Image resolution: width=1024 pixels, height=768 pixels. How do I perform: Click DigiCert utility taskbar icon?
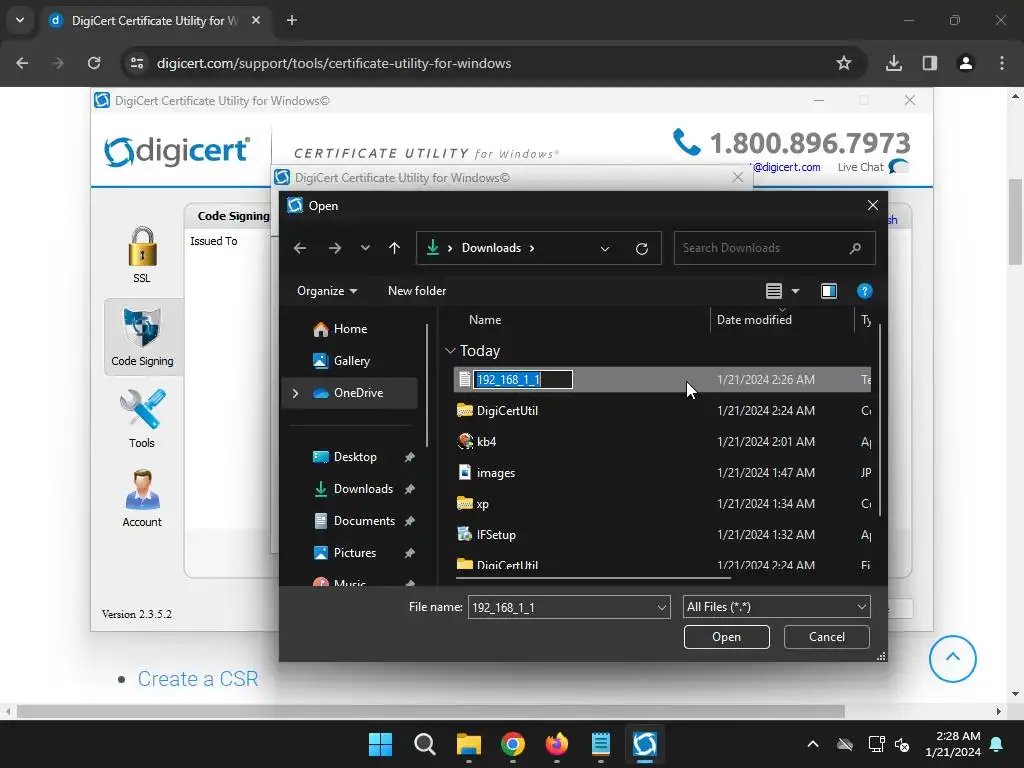645,744
